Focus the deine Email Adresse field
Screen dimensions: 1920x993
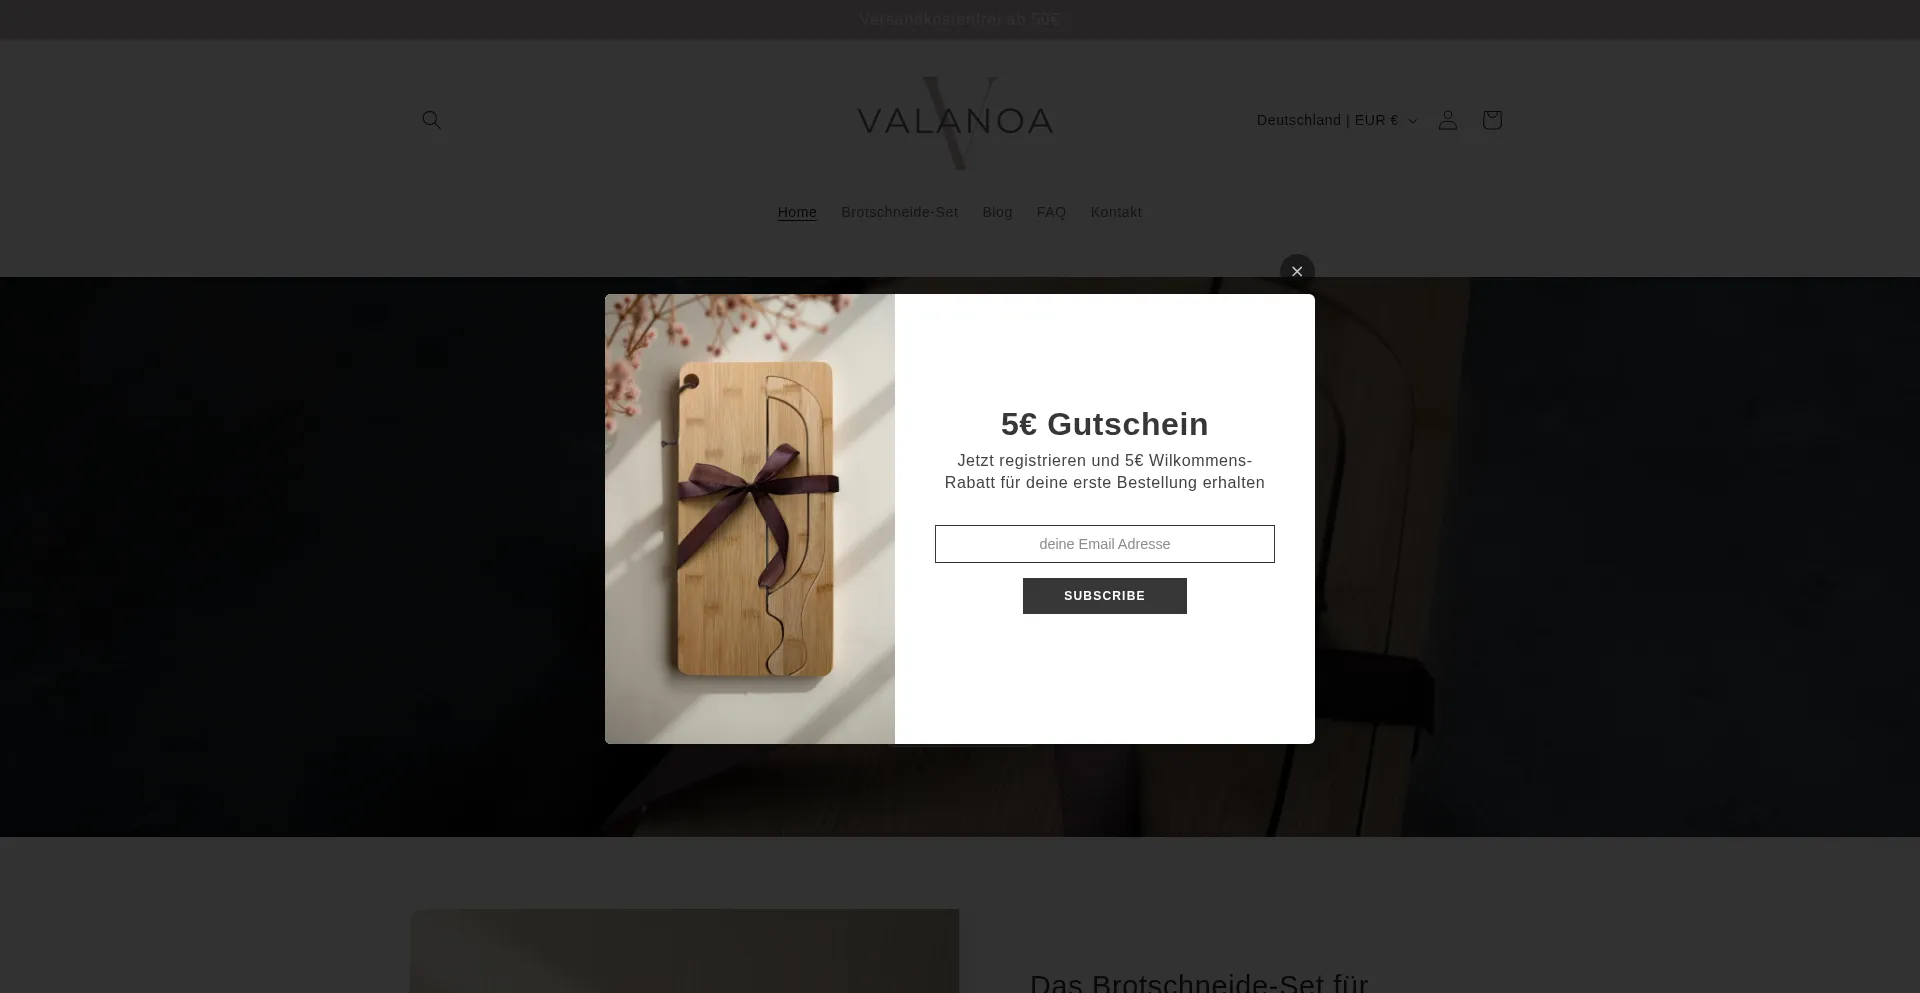[1104, 544]
